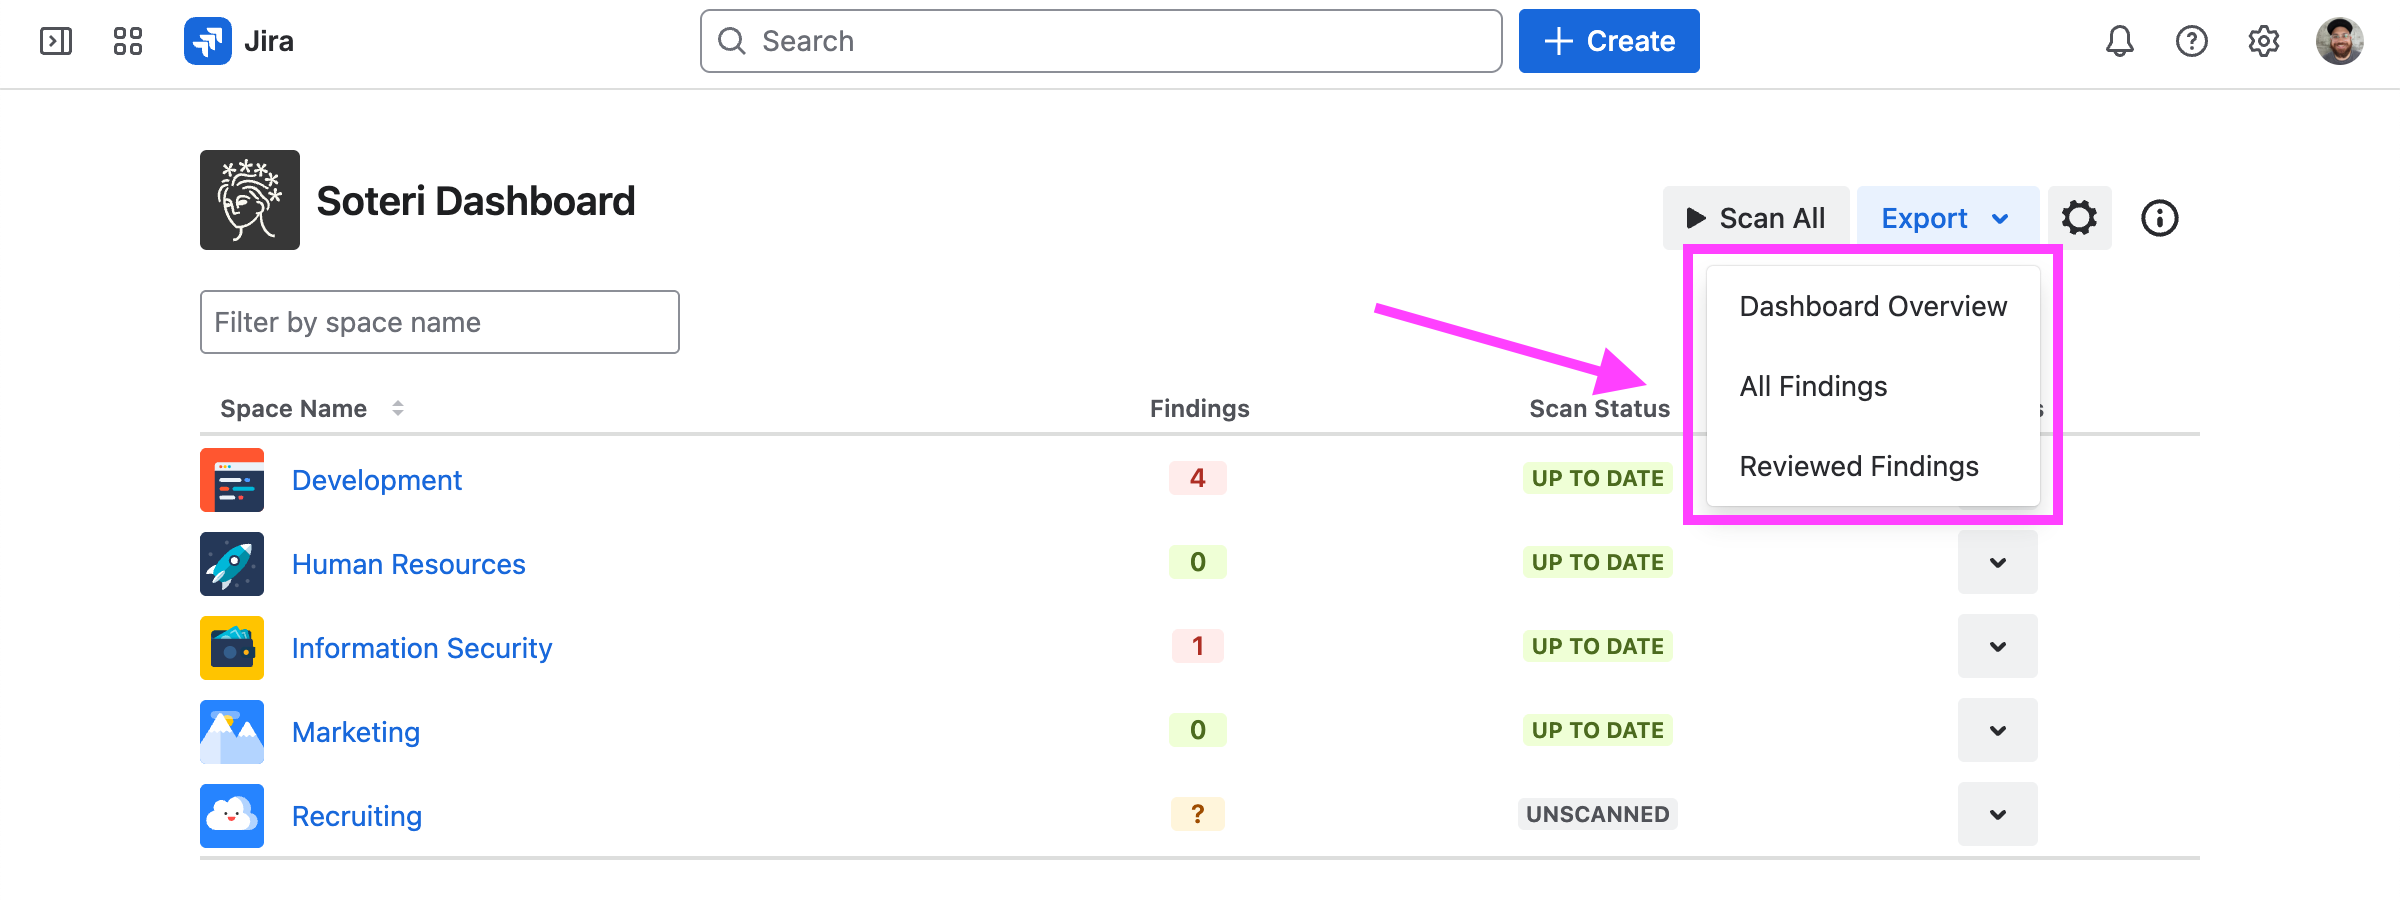The height and width of the screenshot is (902, 2400).
Task: Select Dashboard Overview export option
Action: [1872, 306]
